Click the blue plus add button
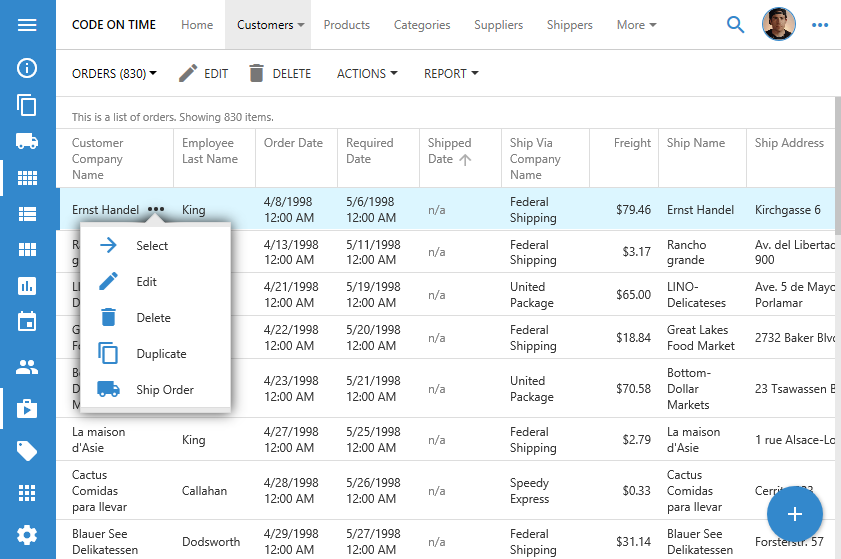The height and width of the screenshot is (559, 841). pos(795,514)
